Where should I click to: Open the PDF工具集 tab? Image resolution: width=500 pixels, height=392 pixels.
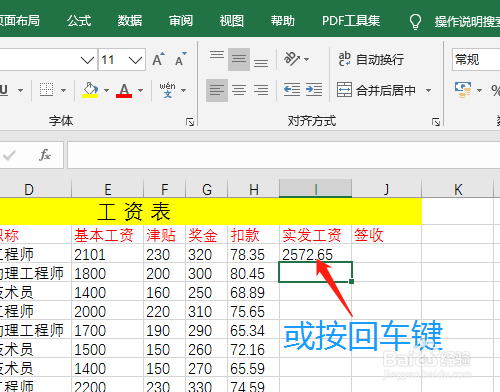pyautogui.click(x=351, y=21)
